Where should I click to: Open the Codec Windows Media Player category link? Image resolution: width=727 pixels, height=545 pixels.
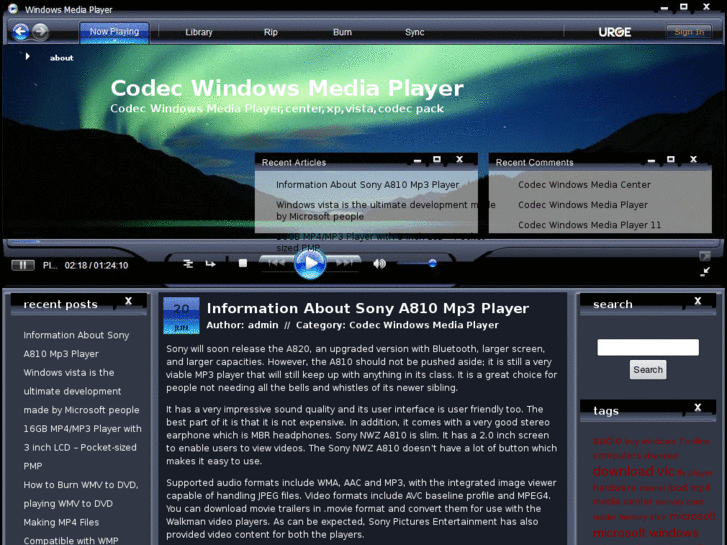424,325
